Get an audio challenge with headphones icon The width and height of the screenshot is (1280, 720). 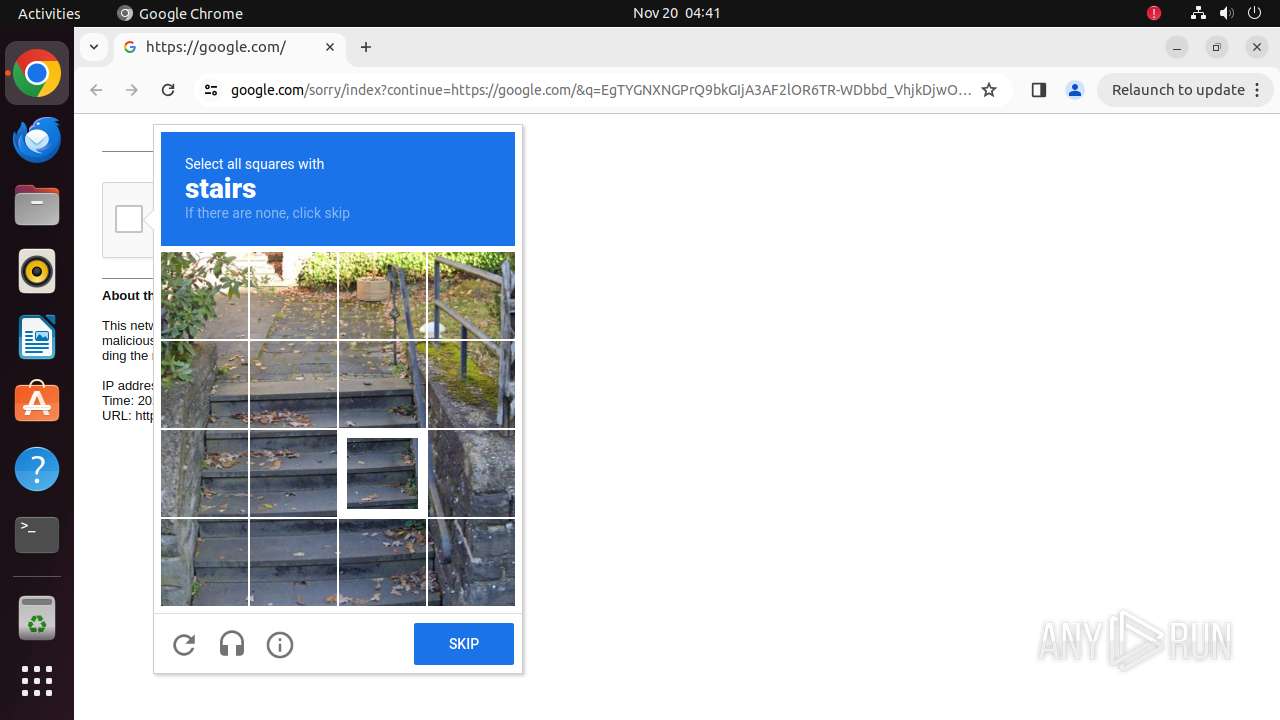pyautogui.click(x=232, y=645)
